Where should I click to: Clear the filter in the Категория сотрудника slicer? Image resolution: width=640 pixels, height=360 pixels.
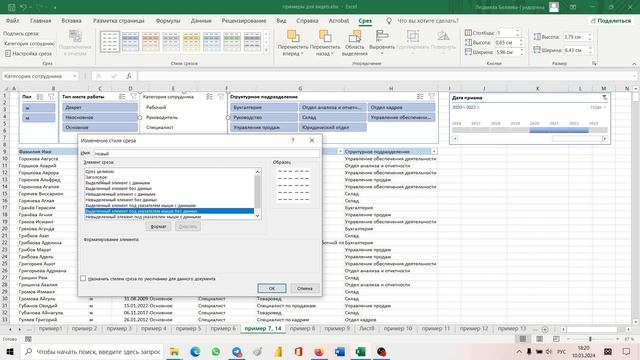221,97
